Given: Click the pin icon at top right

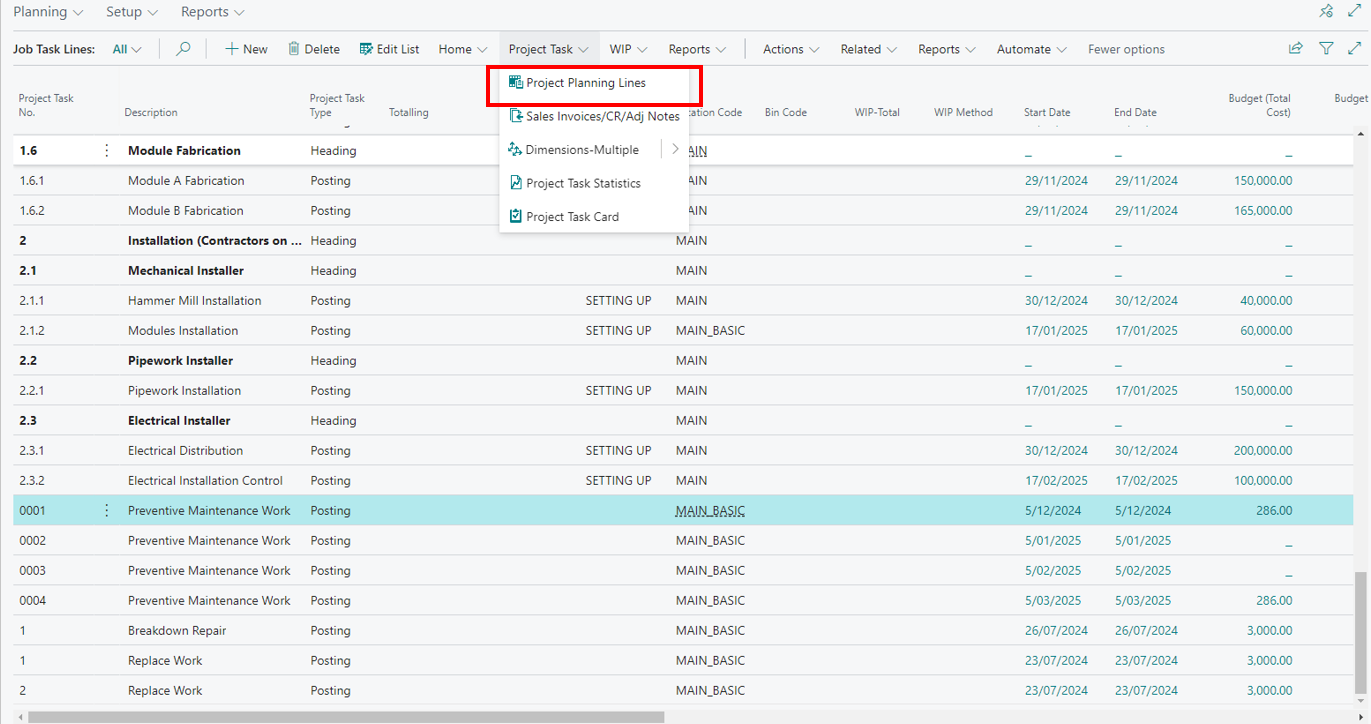Looking at the screenshot, I should [1326, 12].
